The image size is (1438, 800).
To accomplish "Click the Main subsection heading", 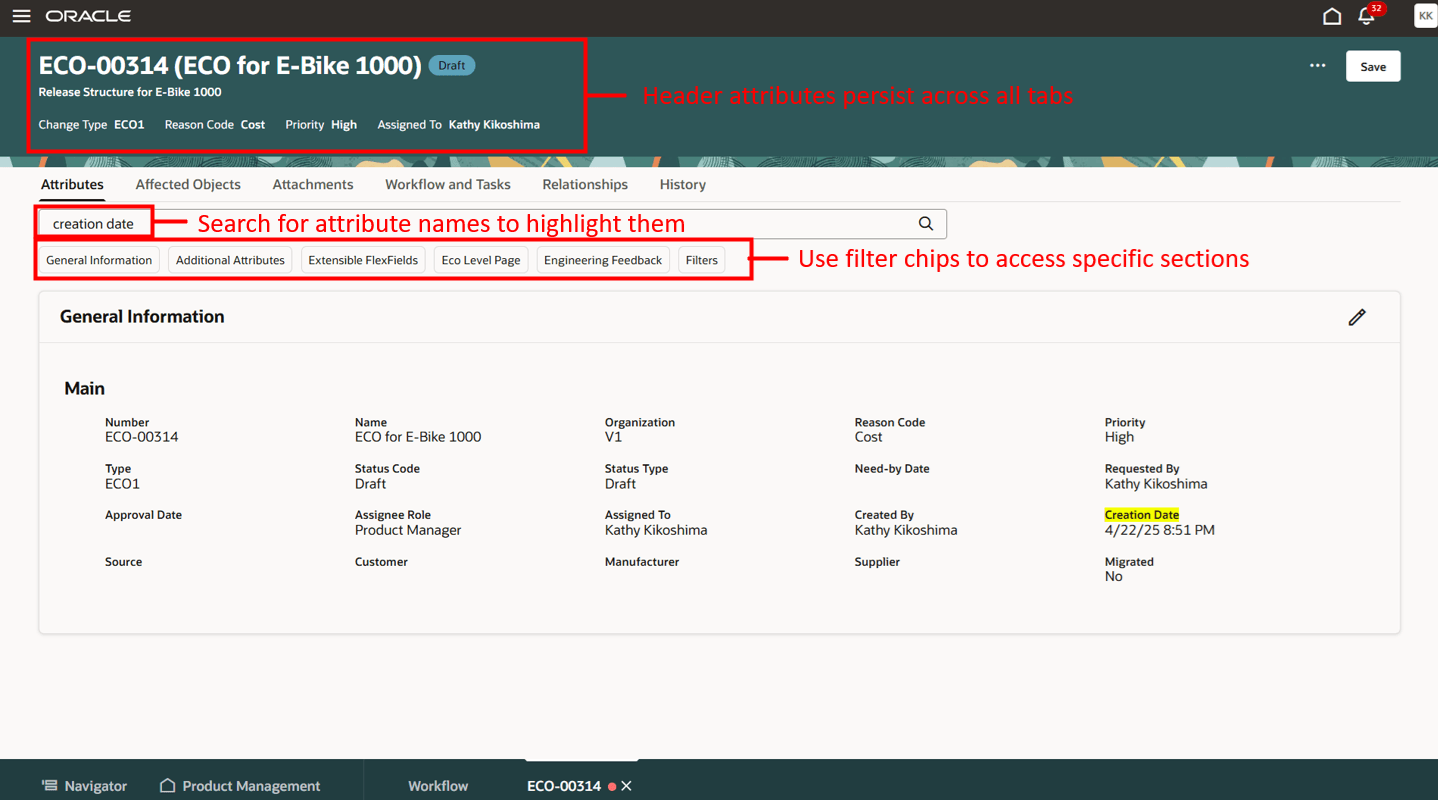I will click(x=85, y=388).
